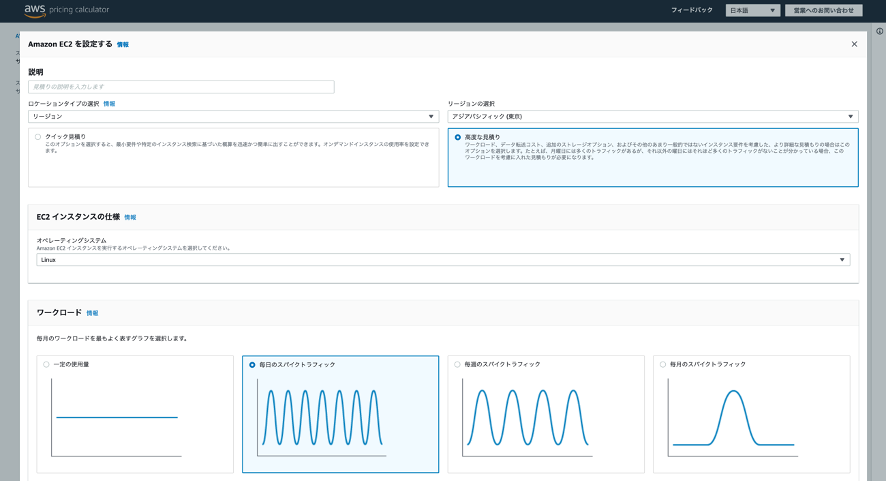Click the weekly spike traffic graph
The image size is (887, 481).
pos(528,418)
